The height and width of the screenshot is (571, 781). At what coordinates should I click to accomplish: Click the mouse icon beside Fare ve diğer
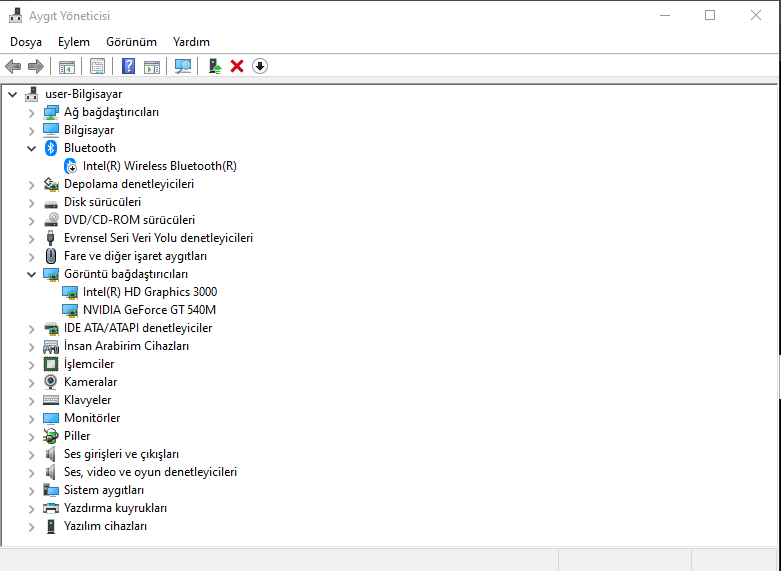[x=51, y=256]
